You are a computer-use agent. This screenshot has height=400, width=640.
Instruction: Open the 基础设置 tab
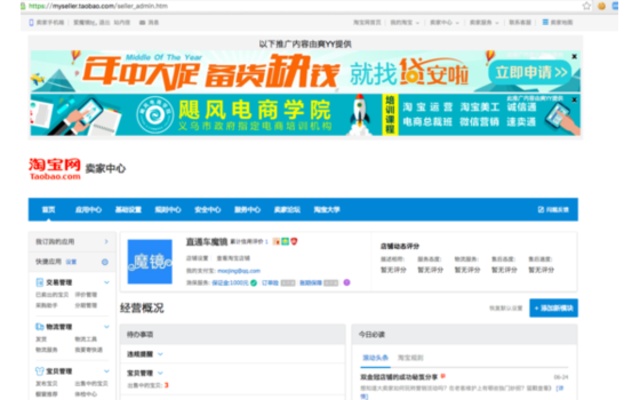[x=128, y=209]
